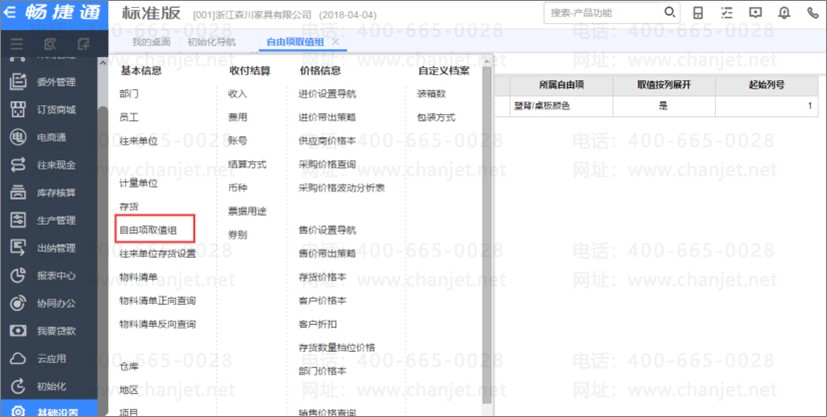Open 存货 menu entry
Screen dimensions: 827x417
coord(129,207)
